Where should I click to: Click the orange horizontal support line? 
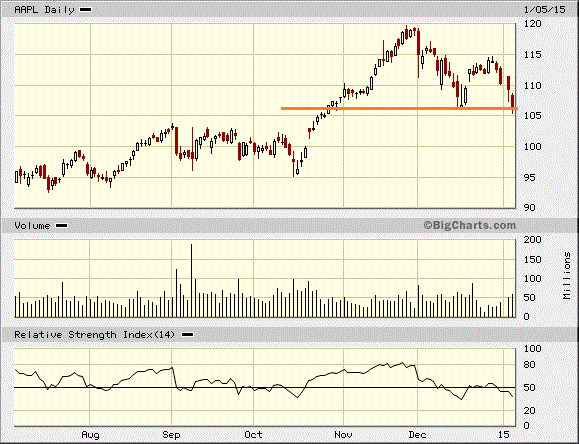[x=399, y=108]
